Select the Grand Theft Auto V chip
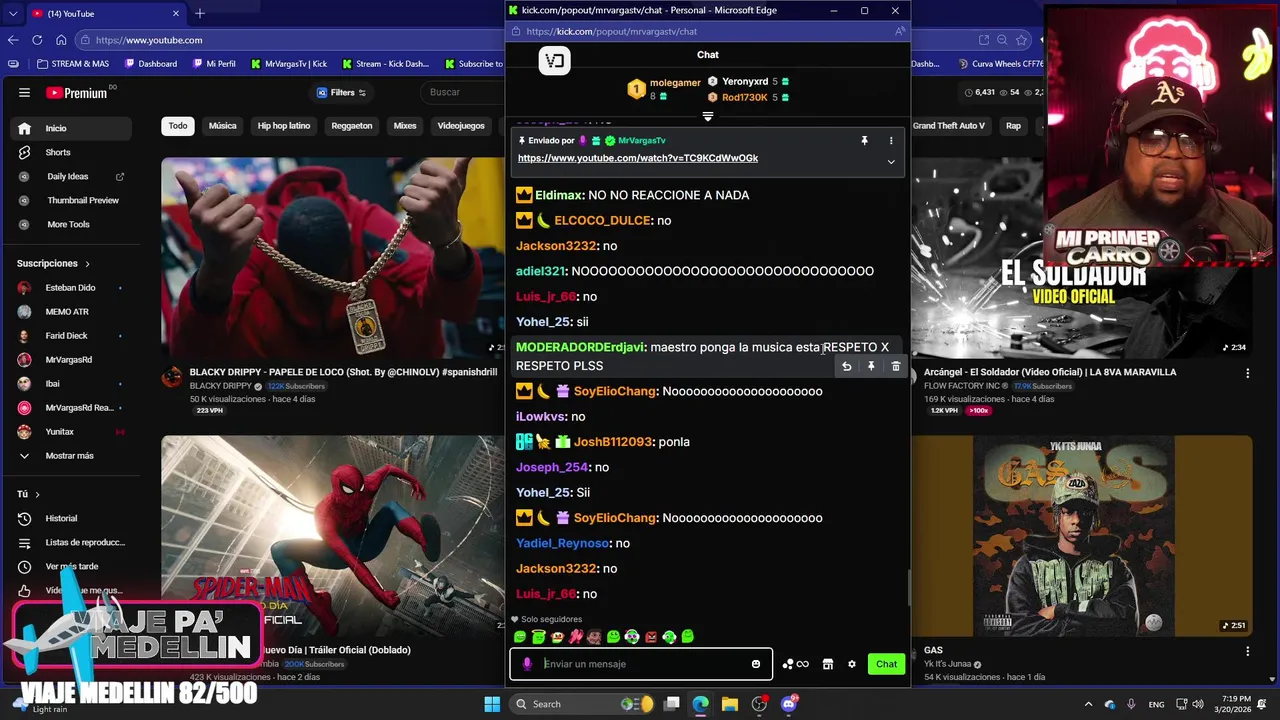This screenshot has height=720, width=1280. (x=949, y=126)
